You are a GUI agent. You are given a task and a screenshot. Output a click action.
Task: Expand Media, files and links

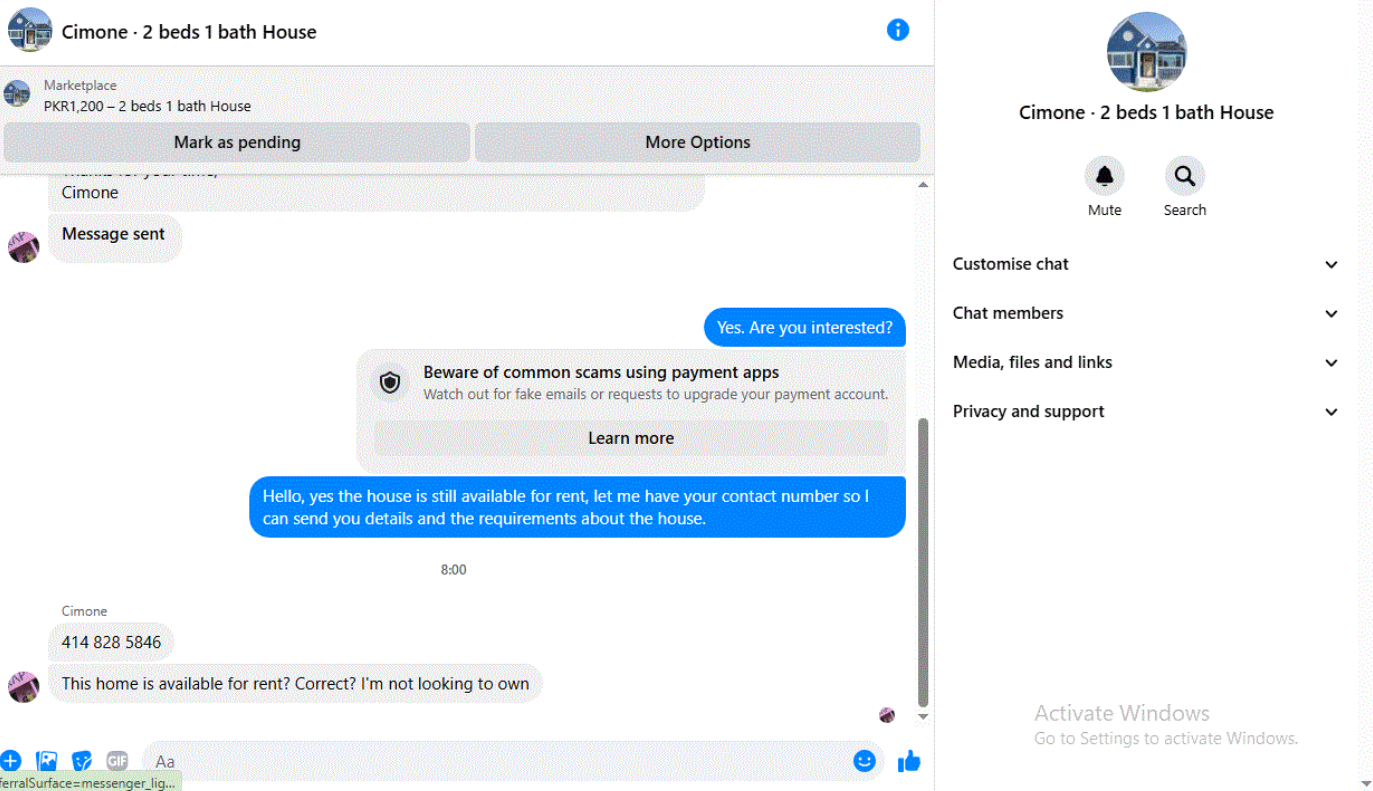point(1145,362)
